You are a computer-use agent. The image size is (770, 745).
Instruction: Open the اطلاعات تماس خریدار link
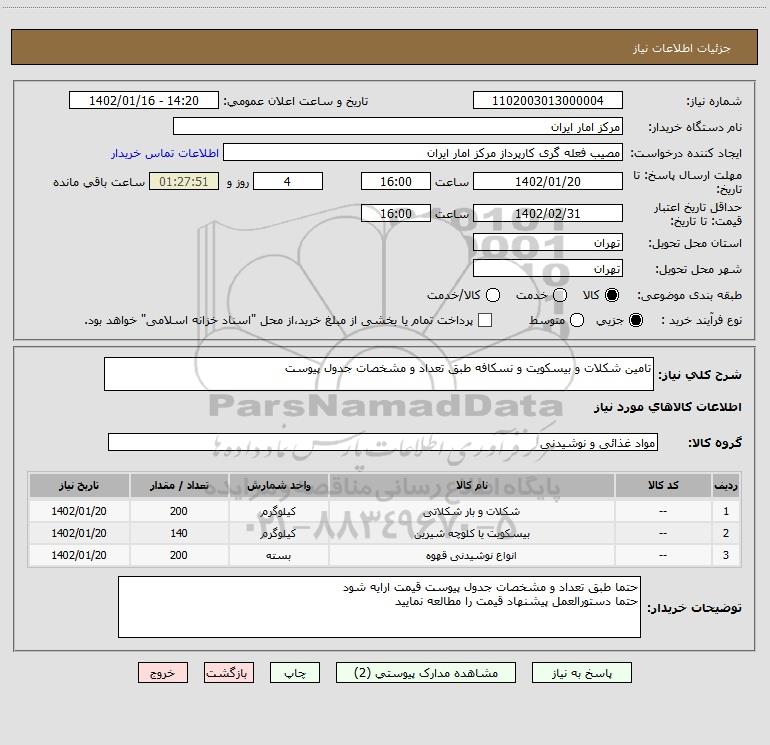(x=165, y=153)
